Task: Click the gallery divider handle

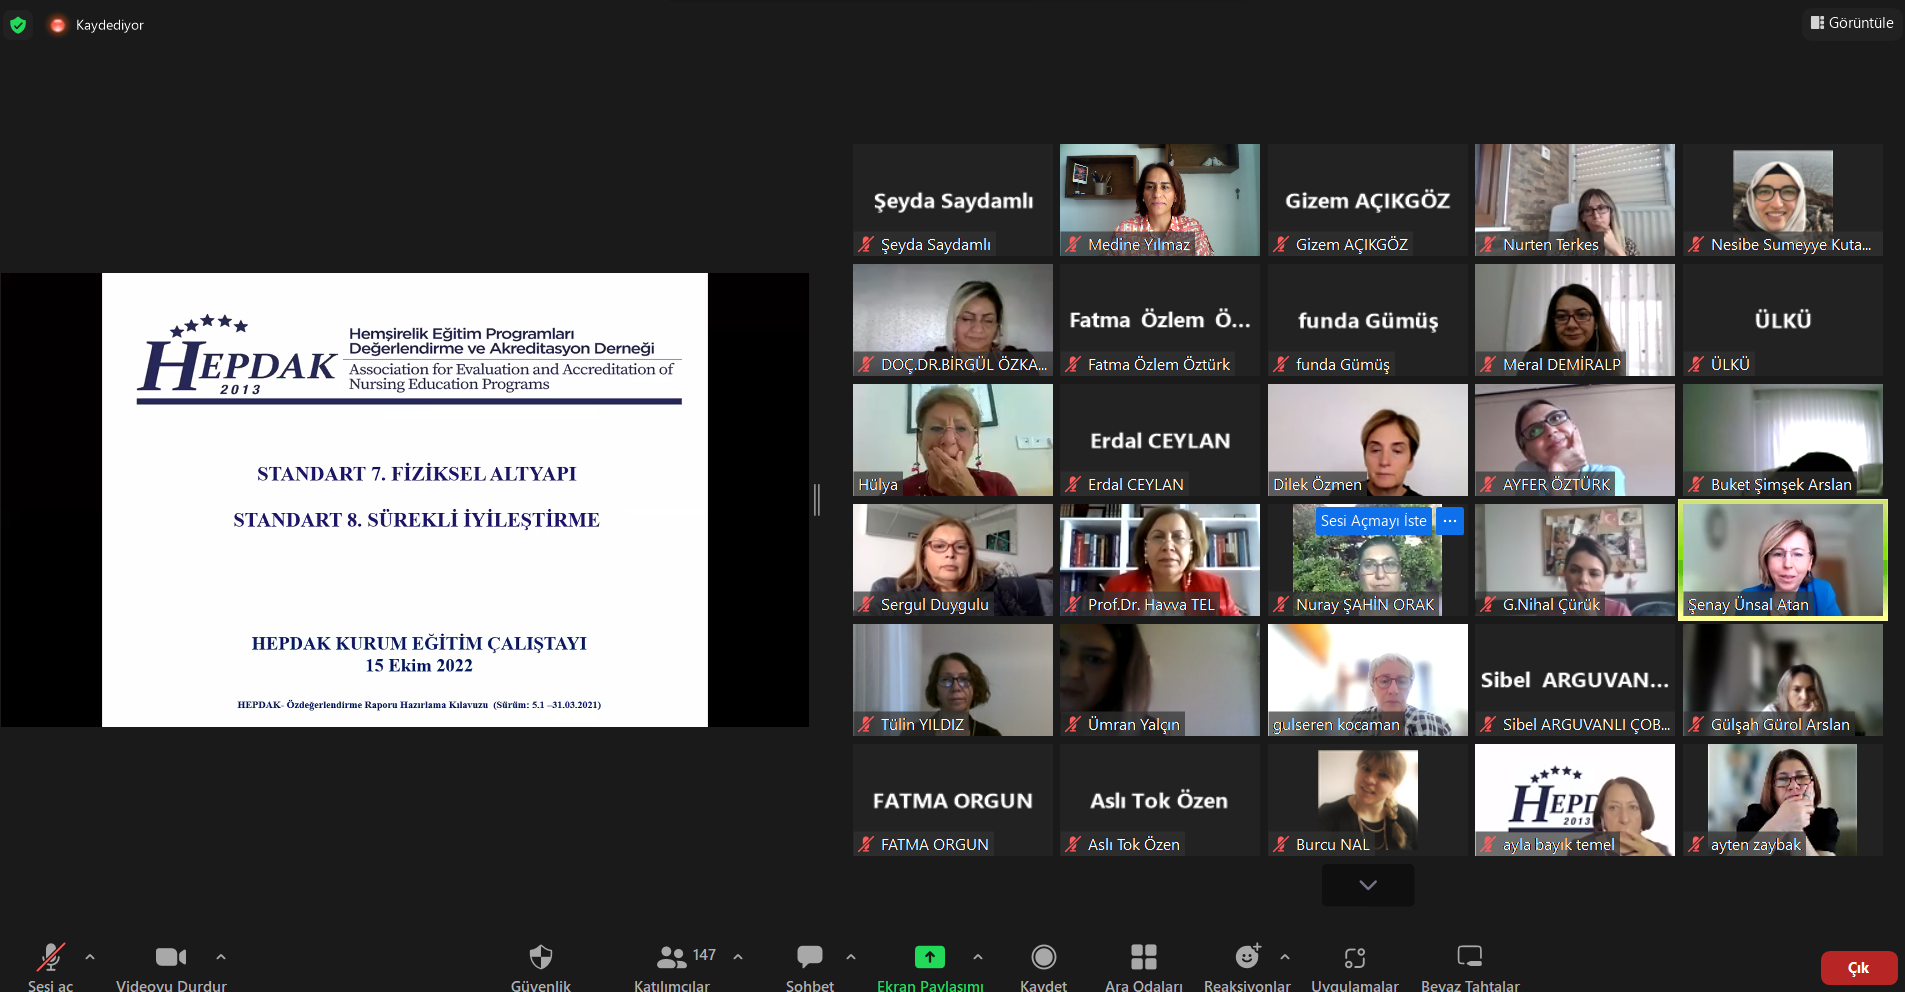Action: pos(817,500)
